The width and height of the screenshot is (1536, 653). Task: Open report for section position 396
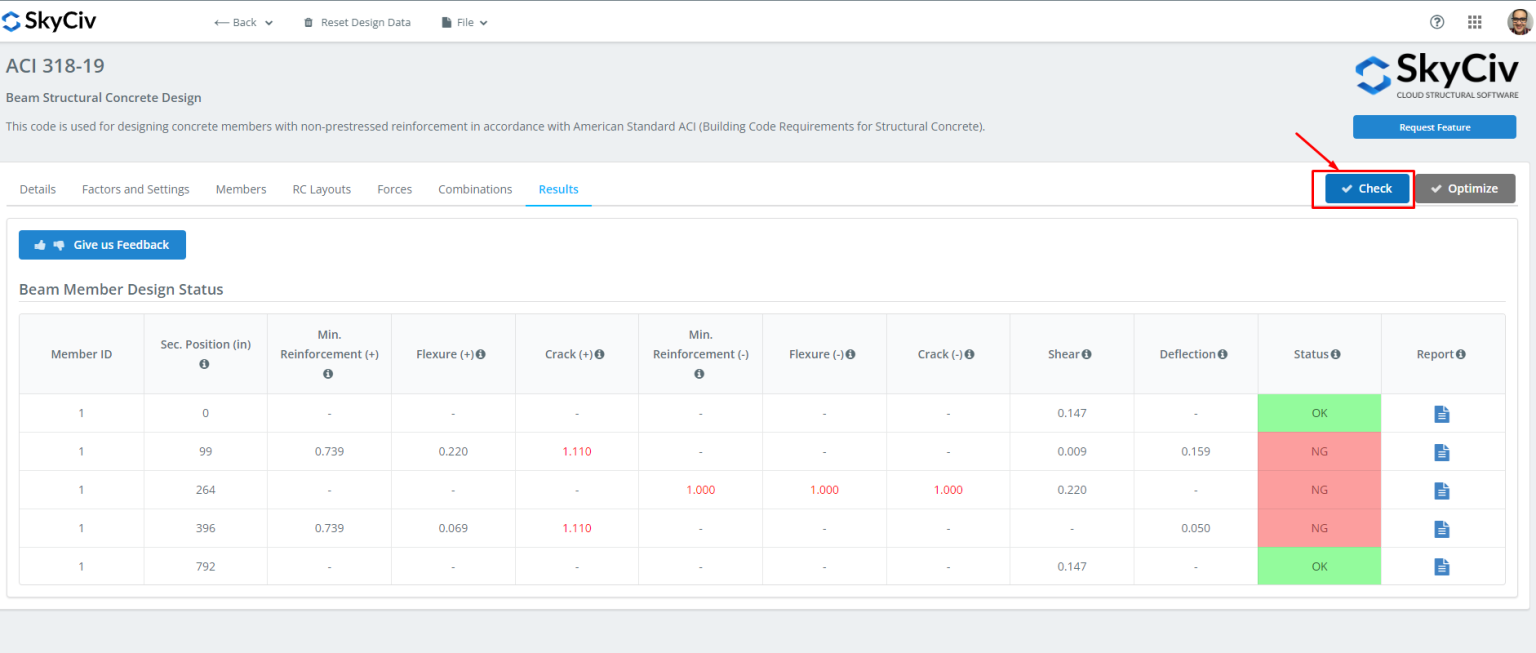(x=1441, y=529)
